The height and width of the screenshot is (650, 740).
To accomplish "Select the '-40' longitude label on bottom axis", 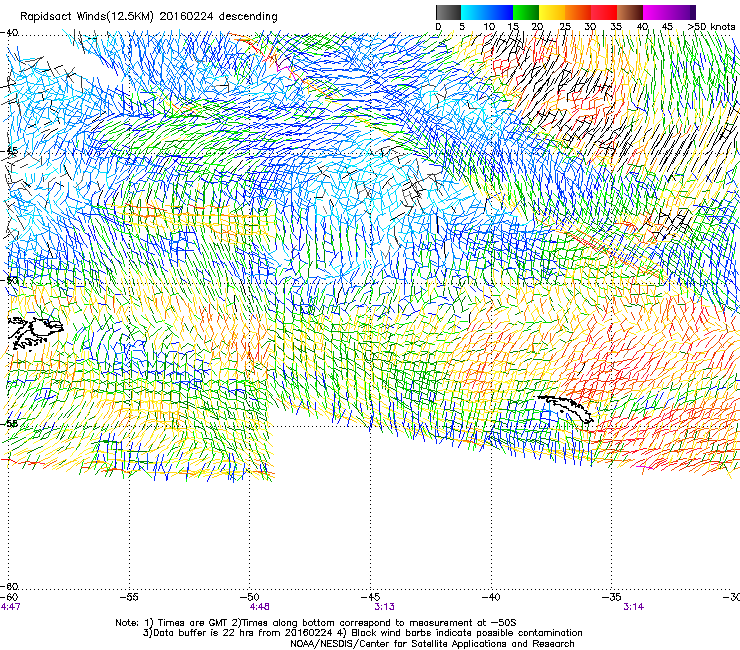I will click(491, 597).
